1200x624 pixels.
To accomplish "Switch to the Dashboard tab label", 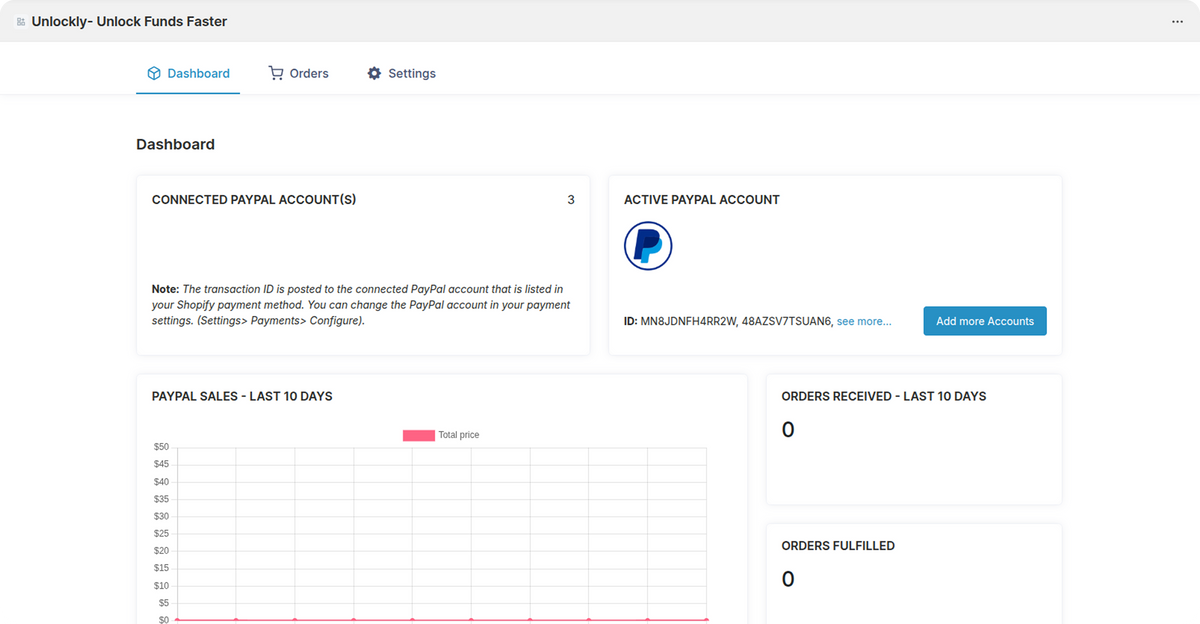I will 198,73.
